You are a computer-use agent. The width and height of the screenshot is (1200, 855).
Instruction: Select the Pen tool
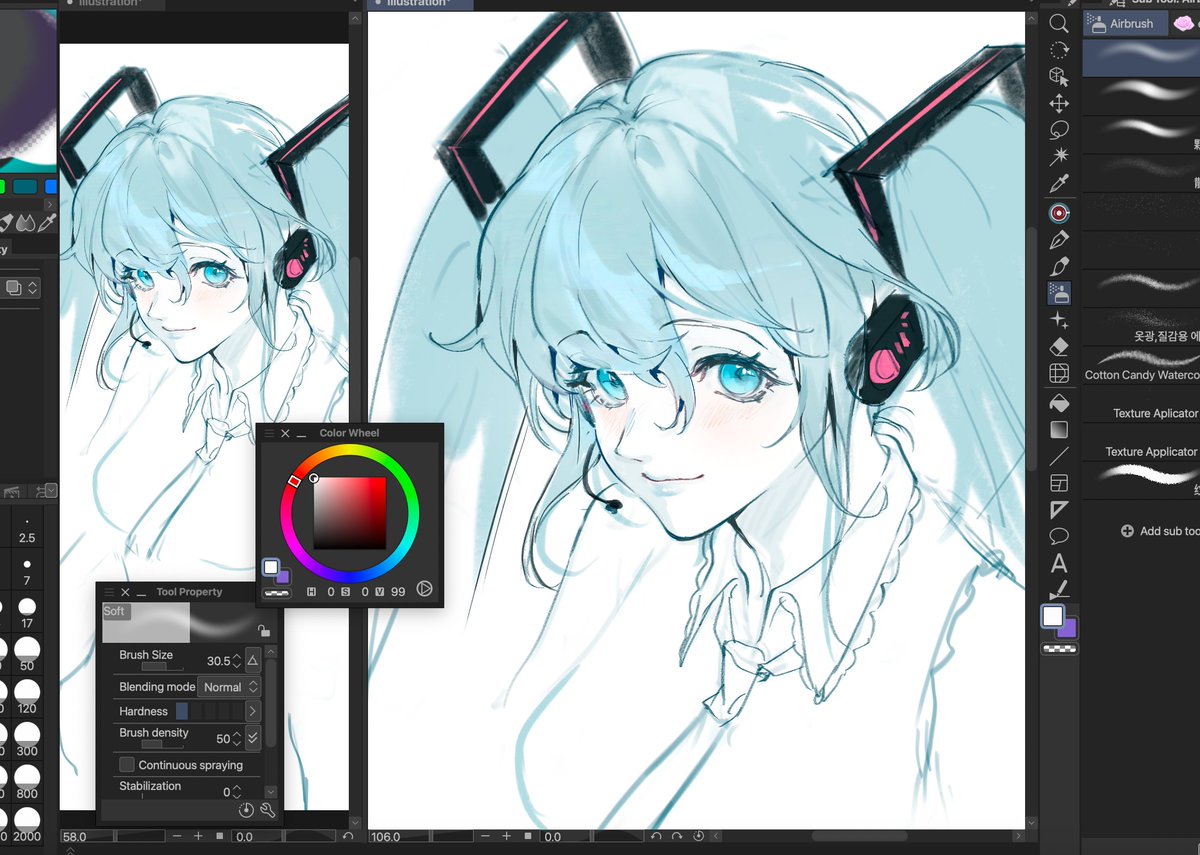pyautogui.click(x=1059, y=239)
